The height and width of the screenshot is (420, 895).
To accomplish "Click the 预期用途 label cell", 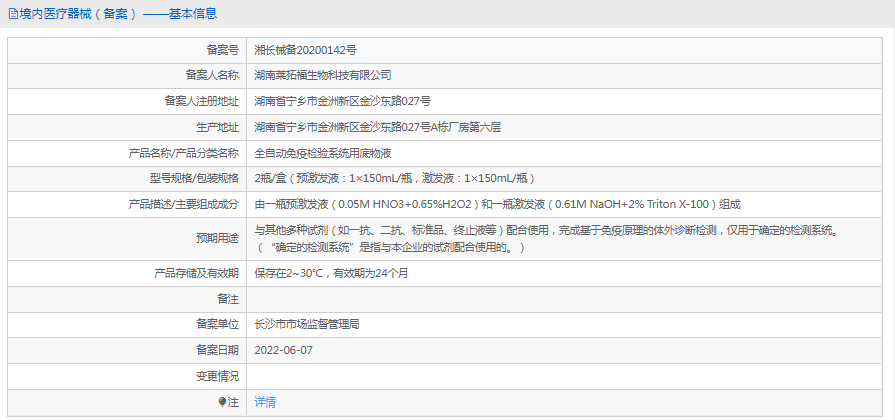I will point(127,239).
